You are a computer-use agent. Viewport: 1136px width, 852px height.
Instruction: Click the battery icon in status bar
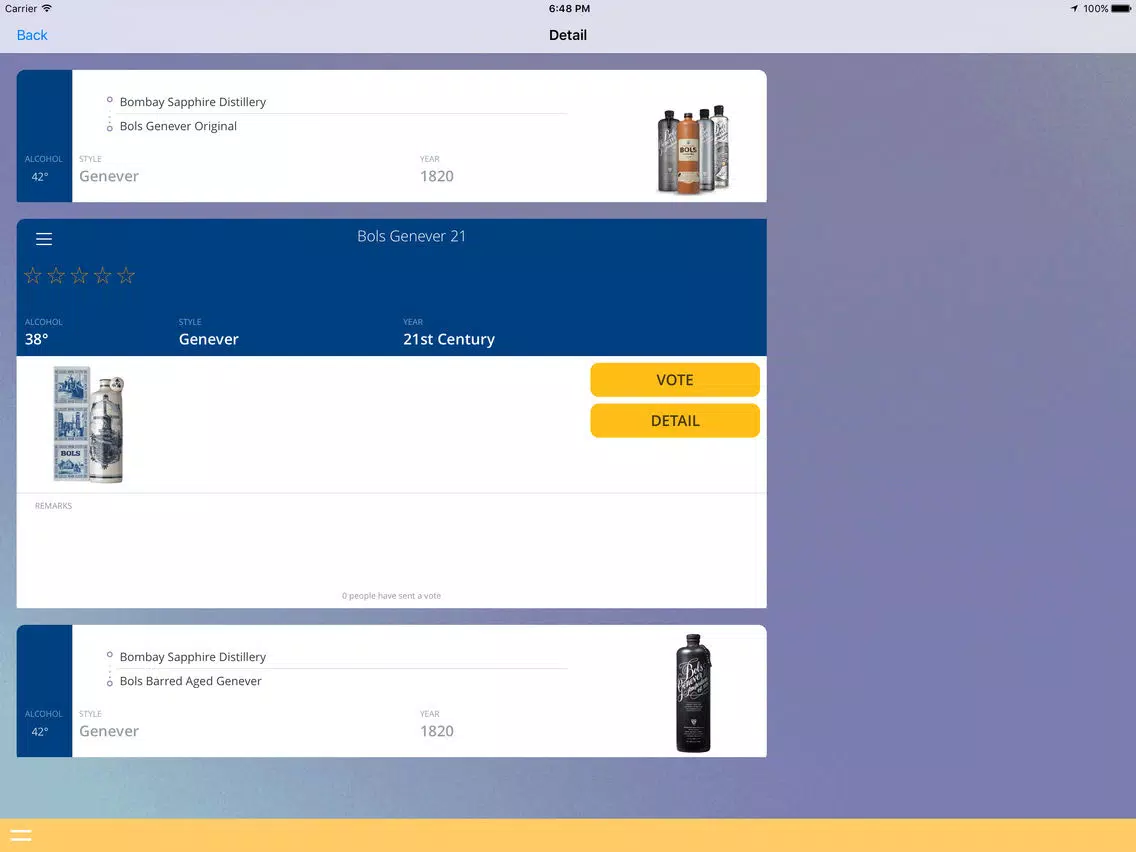click(1121, 9)
